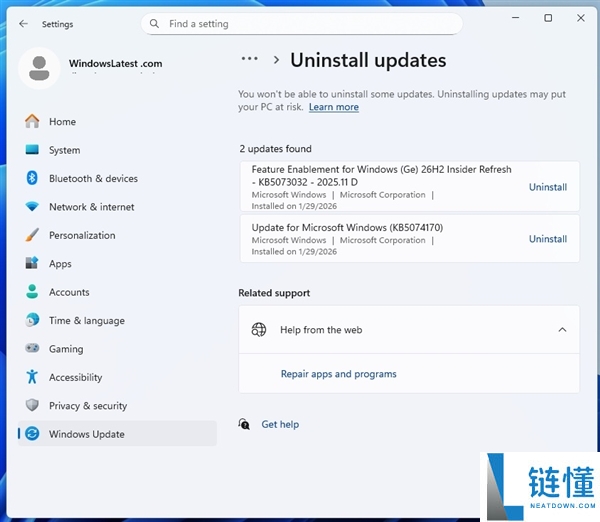Click into the Find a setting search box
The height and width of the screenshot is (522, 600).
tap(310, 24)
